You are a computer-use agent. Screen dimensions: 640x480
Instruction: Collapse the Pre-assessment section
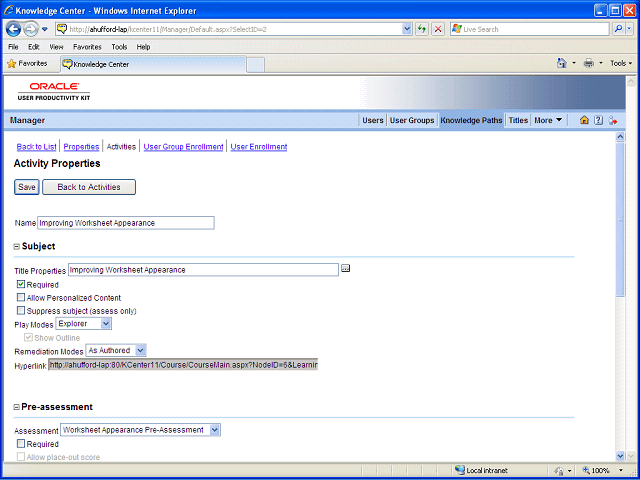pyautogui.click(x=17, y=407)
